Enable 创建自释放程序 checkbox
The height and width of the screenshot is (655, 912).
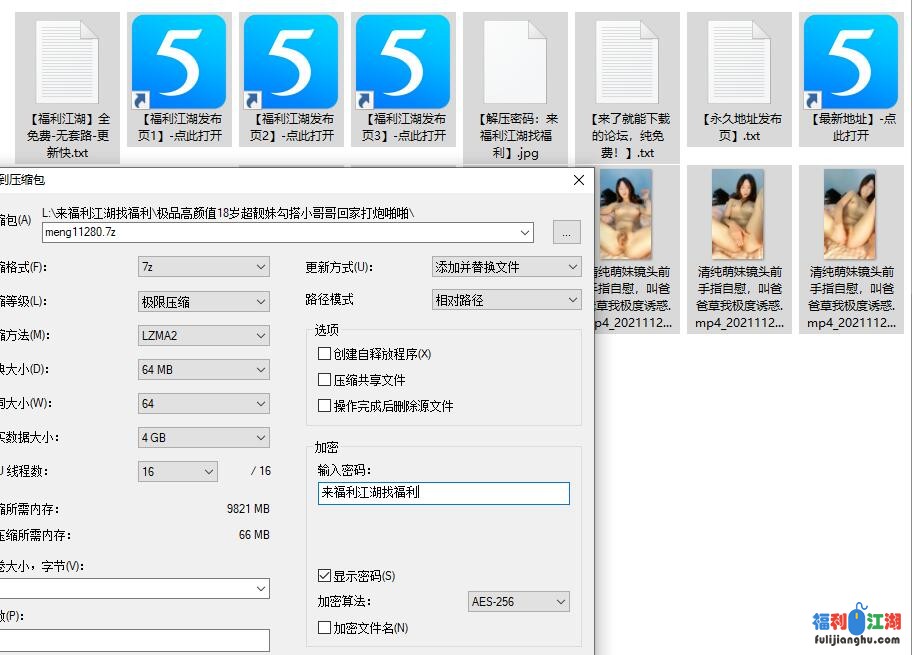click(324, 354)
